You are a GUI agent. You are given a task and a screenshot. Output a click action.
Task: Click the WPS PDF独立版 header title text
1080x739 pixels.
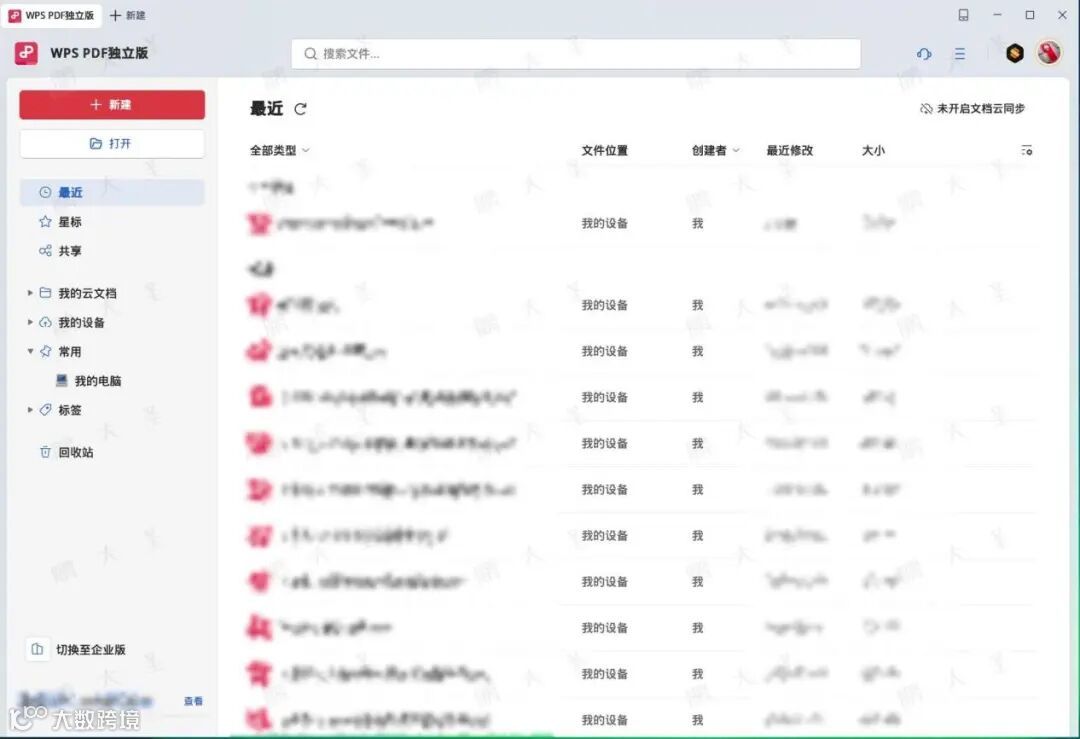tap(99, 53)
